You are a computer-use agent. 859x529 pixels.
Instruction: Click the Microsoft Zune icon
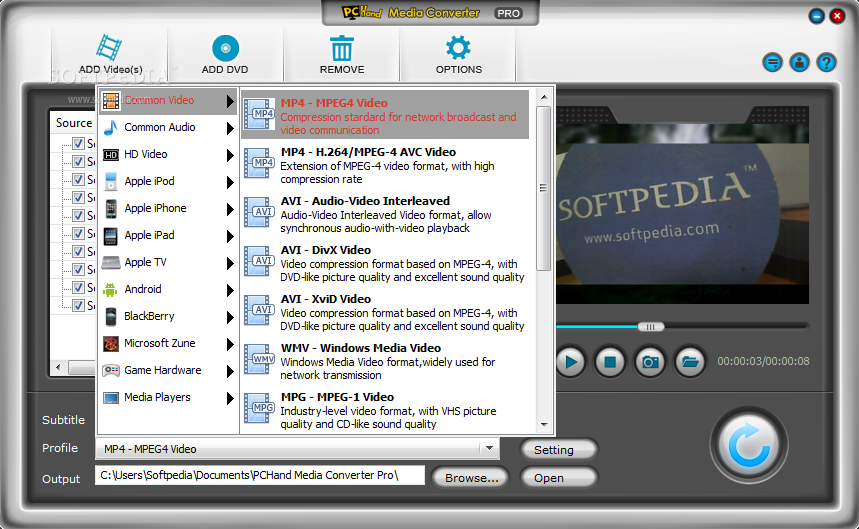(111, 343)
